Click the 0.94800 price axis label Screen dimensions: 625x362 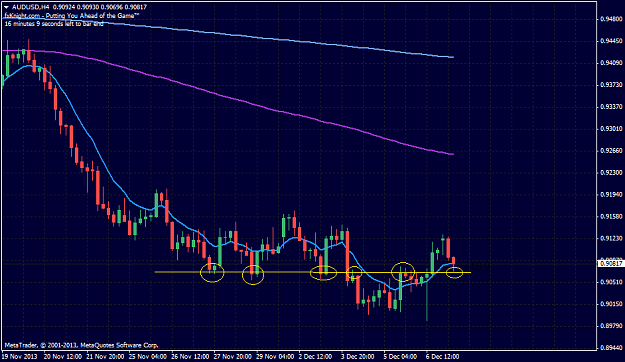(612, 19)
